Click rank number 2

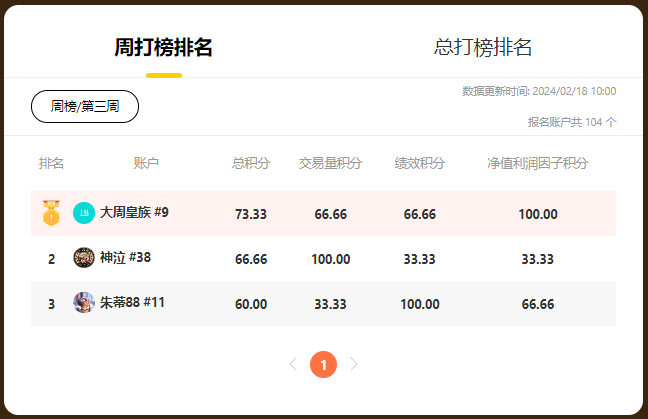tap(51, 259)
